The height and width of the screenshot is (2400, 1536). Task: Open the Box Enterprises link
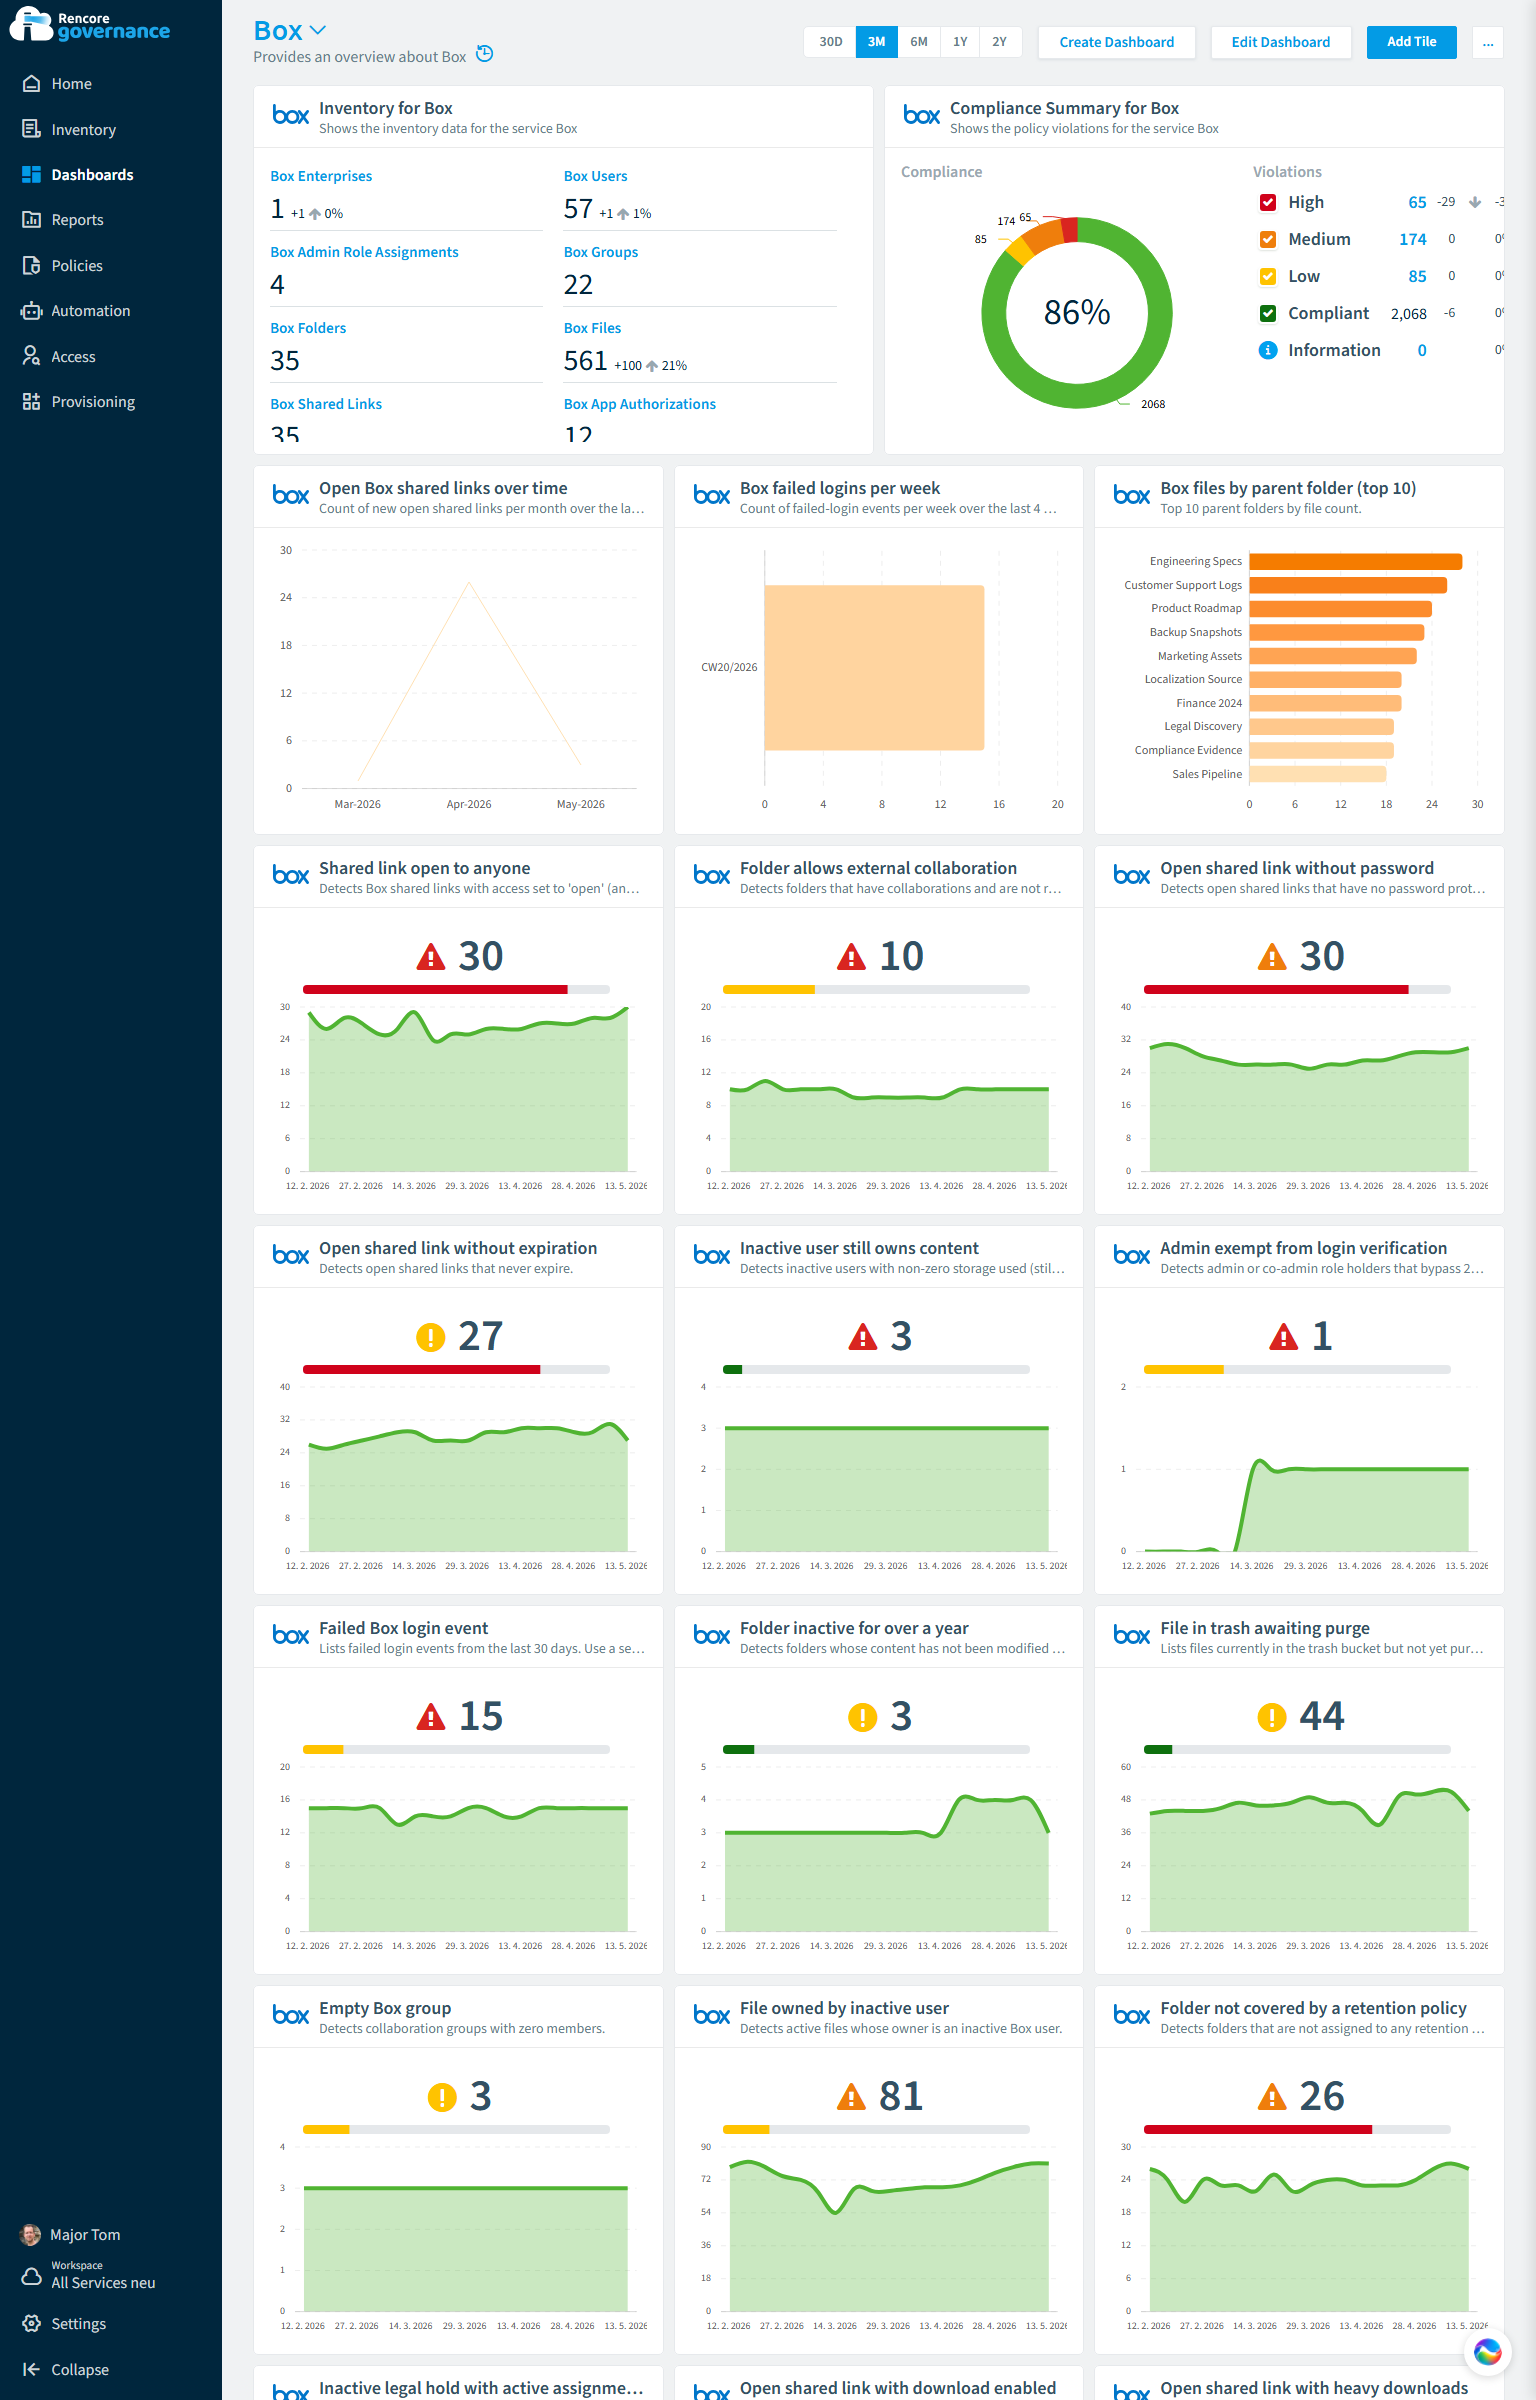(321, 176)
